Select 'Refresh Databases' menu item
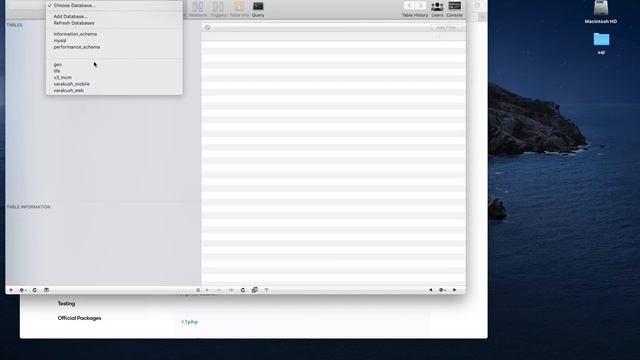This screenshot has height=360, width=640. point(114,23)
